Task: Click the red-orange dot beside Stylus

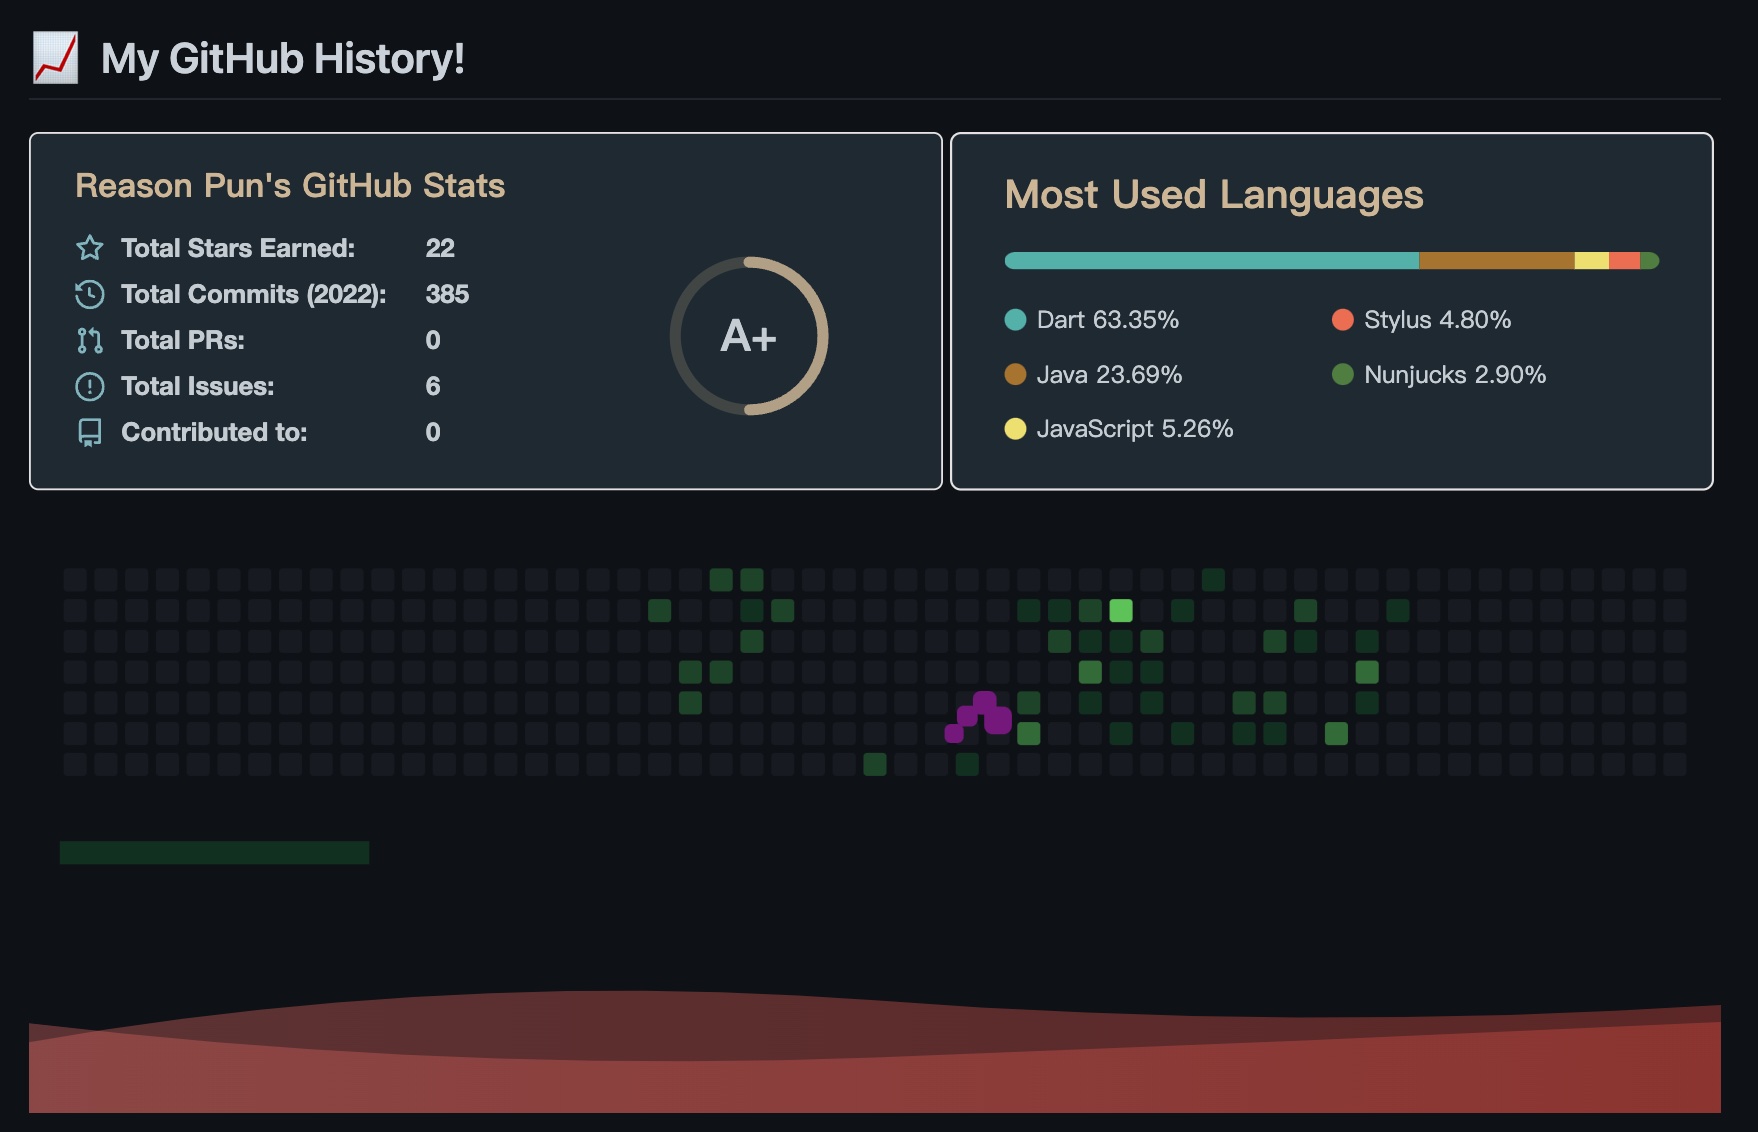Action: coord(1342,320)
